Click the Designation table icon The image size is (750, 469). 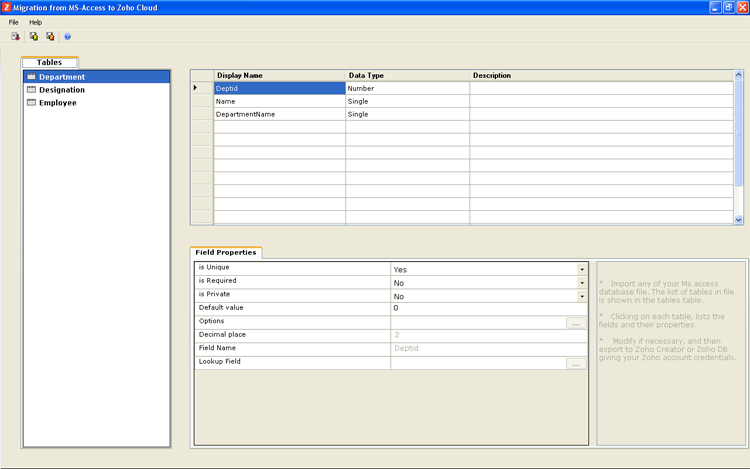coord(31,90)
